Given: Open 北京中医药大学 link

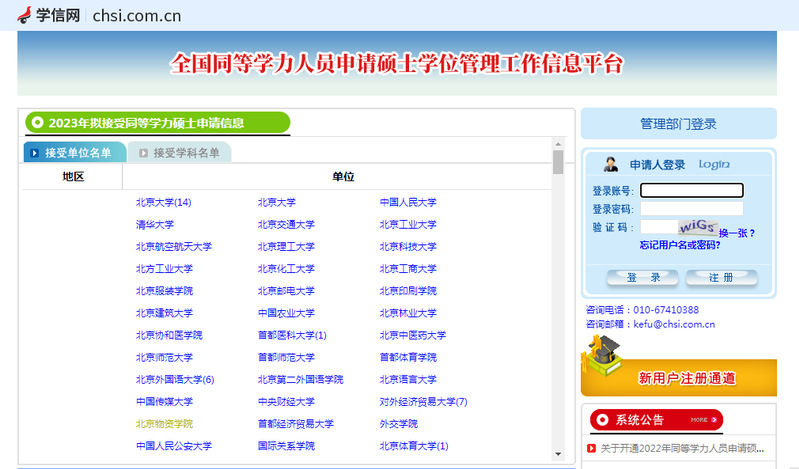Looking at the screenshot, I should pyautogui.click(x=413, y=335).
